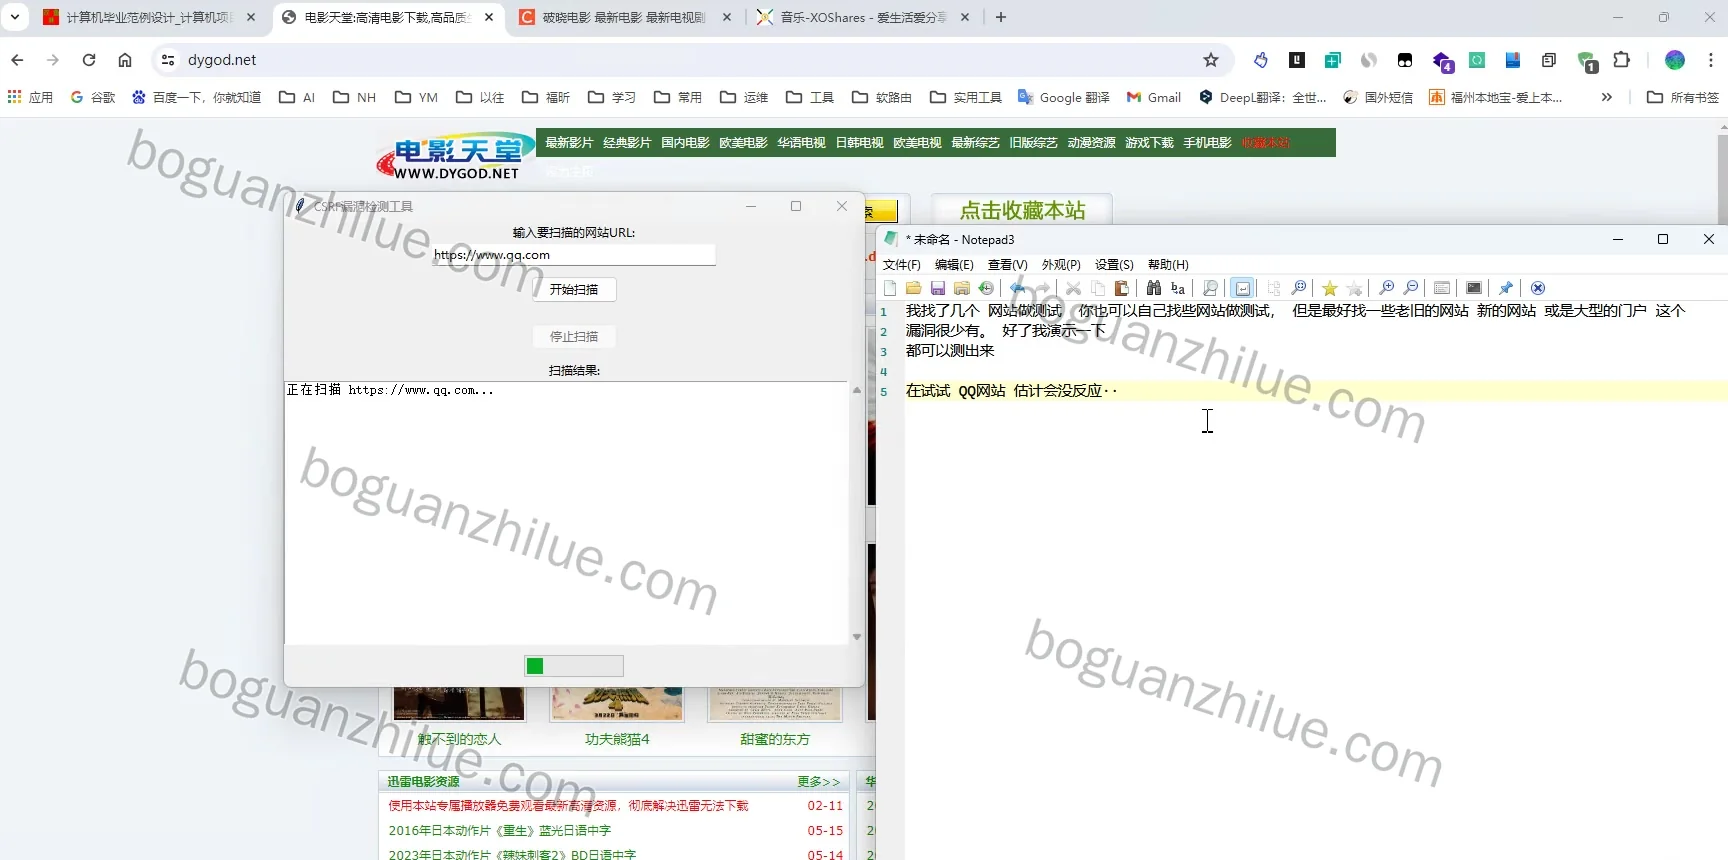
Task: Click the 甜蜜的东方 movie title link
Action: pos(775,740)
